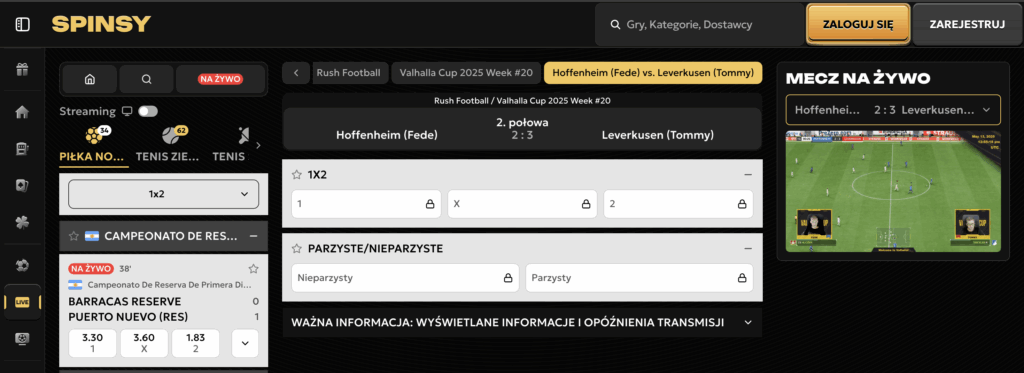Click the sportsbook home button
This screenshot has width=1024, height=373.
click(90, 79)
